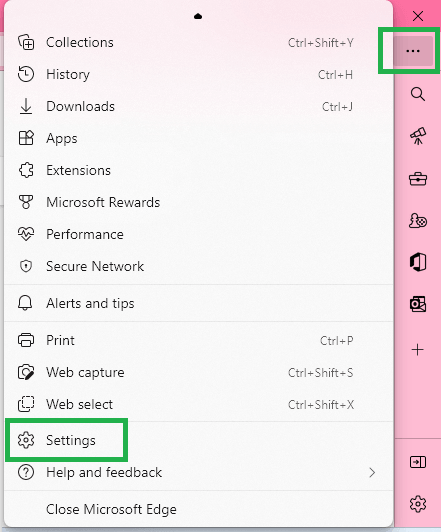Open the Tools briefcase icon in sidebar
Image resolution: width=441 pixels, height=532 pixels.
(x=418, y=178)
